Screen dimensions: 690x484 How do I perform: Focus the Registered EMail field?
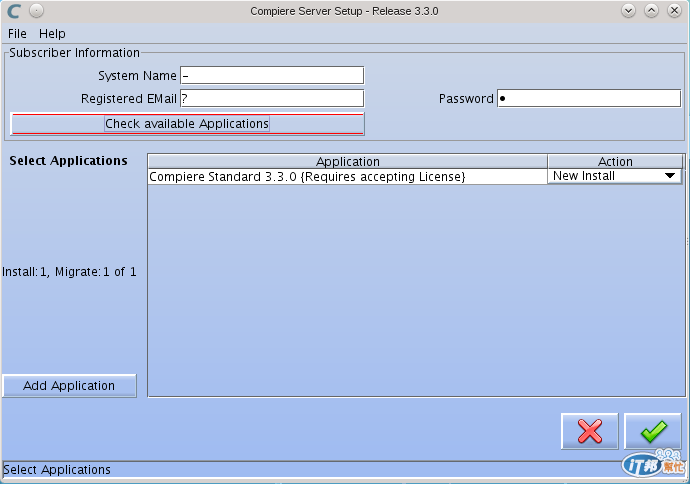pyautogui.click(x=272, y=98)
